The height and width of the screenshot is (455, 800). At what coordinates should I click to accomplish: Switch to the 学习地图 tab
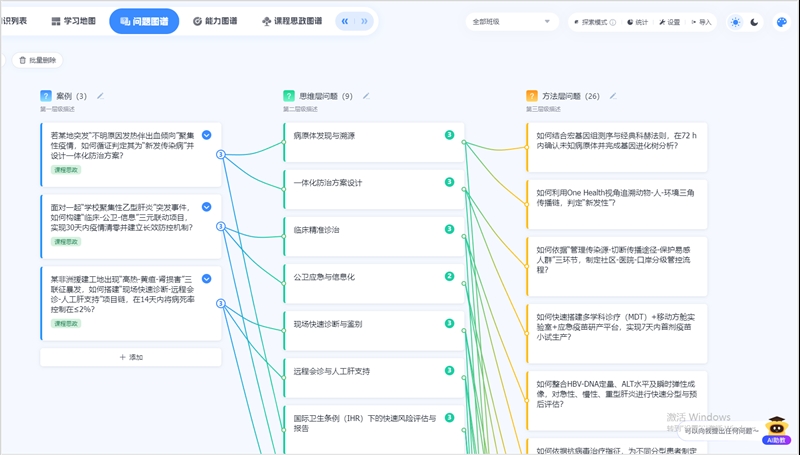click(73, 21)
